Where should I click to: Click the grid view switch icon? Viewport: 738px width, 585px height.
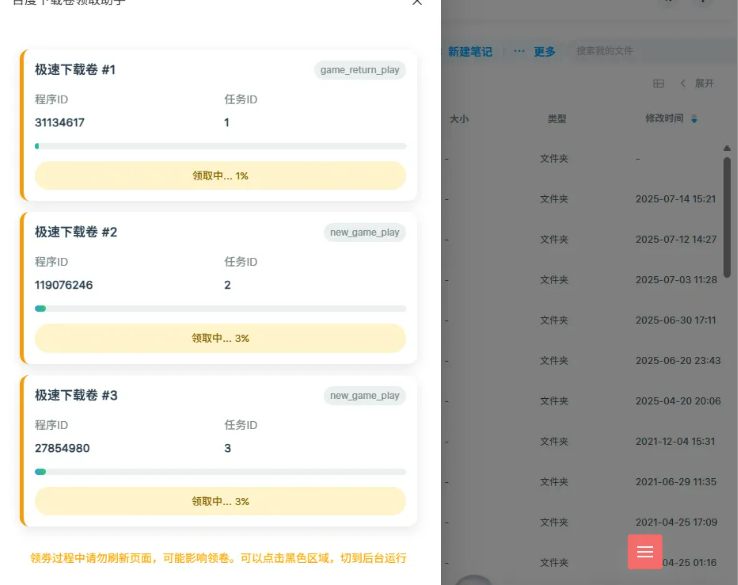[658, 84]
